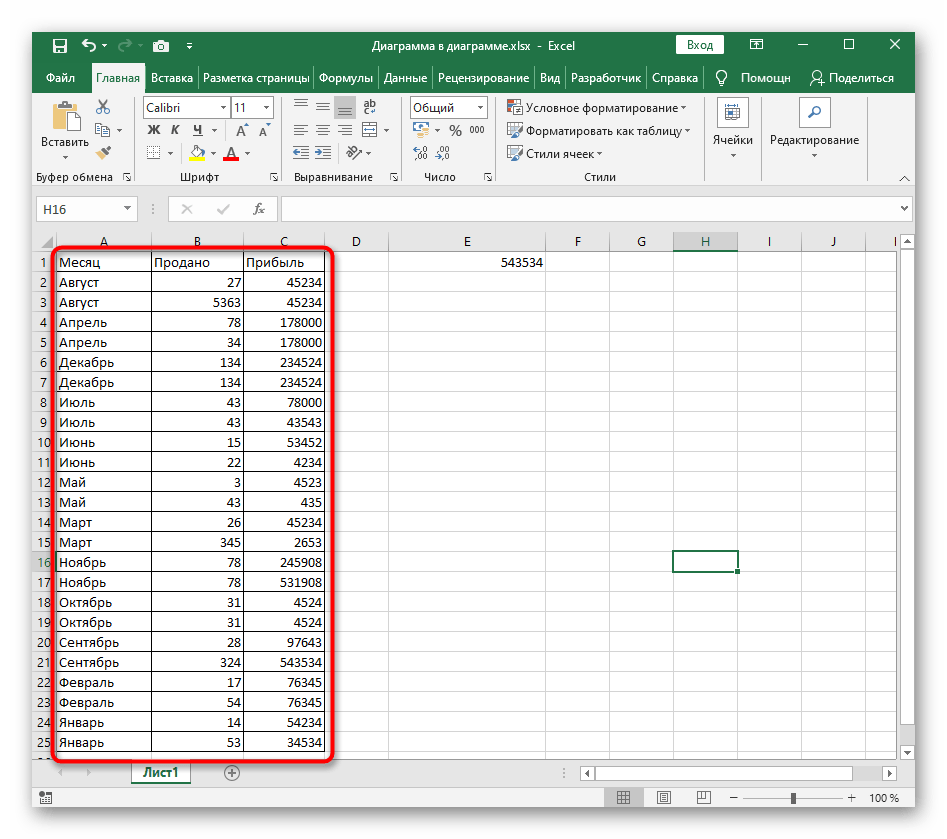
Task: Click accounting number format icon
Action: click(x=421, y=130)
